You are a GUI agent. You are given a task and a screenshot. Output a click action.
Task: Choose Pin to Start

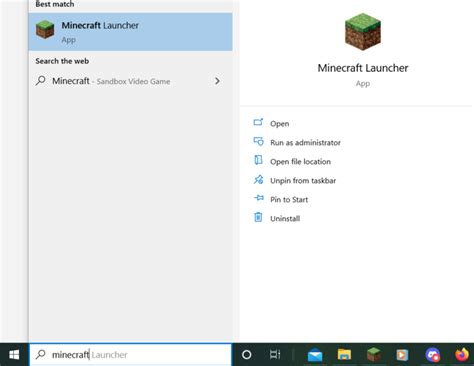click(289, 200)
